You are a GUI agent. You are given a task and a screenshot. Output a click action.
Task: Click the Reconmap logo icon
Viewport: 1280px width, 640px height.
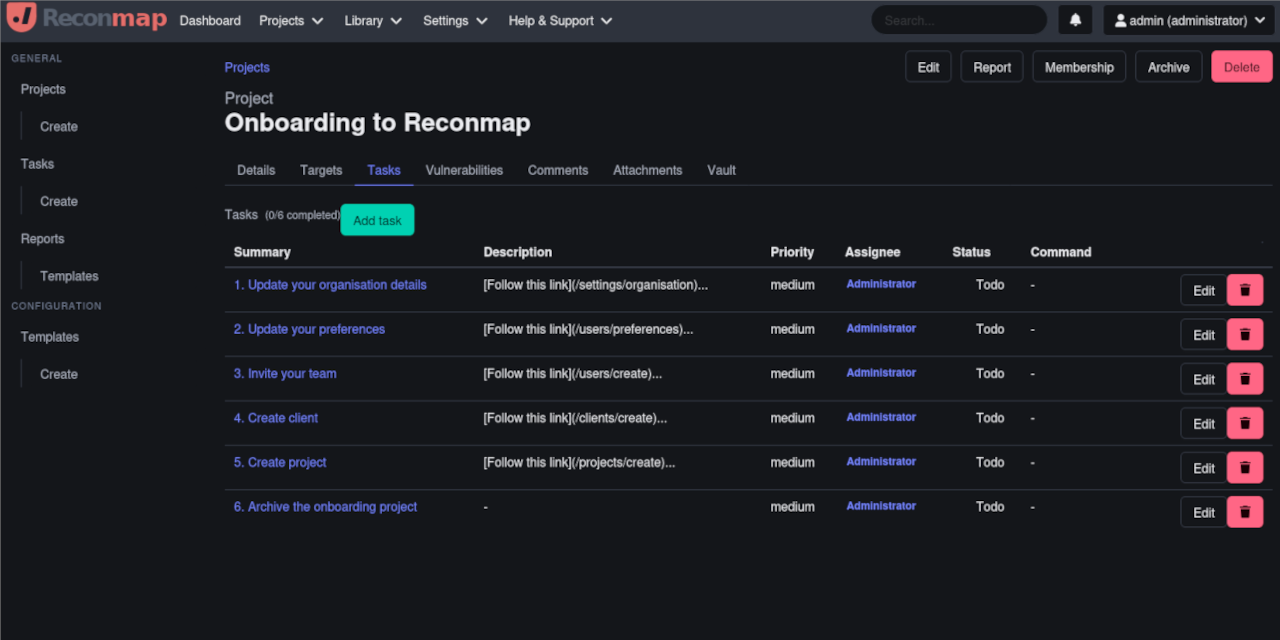(21, 18)
